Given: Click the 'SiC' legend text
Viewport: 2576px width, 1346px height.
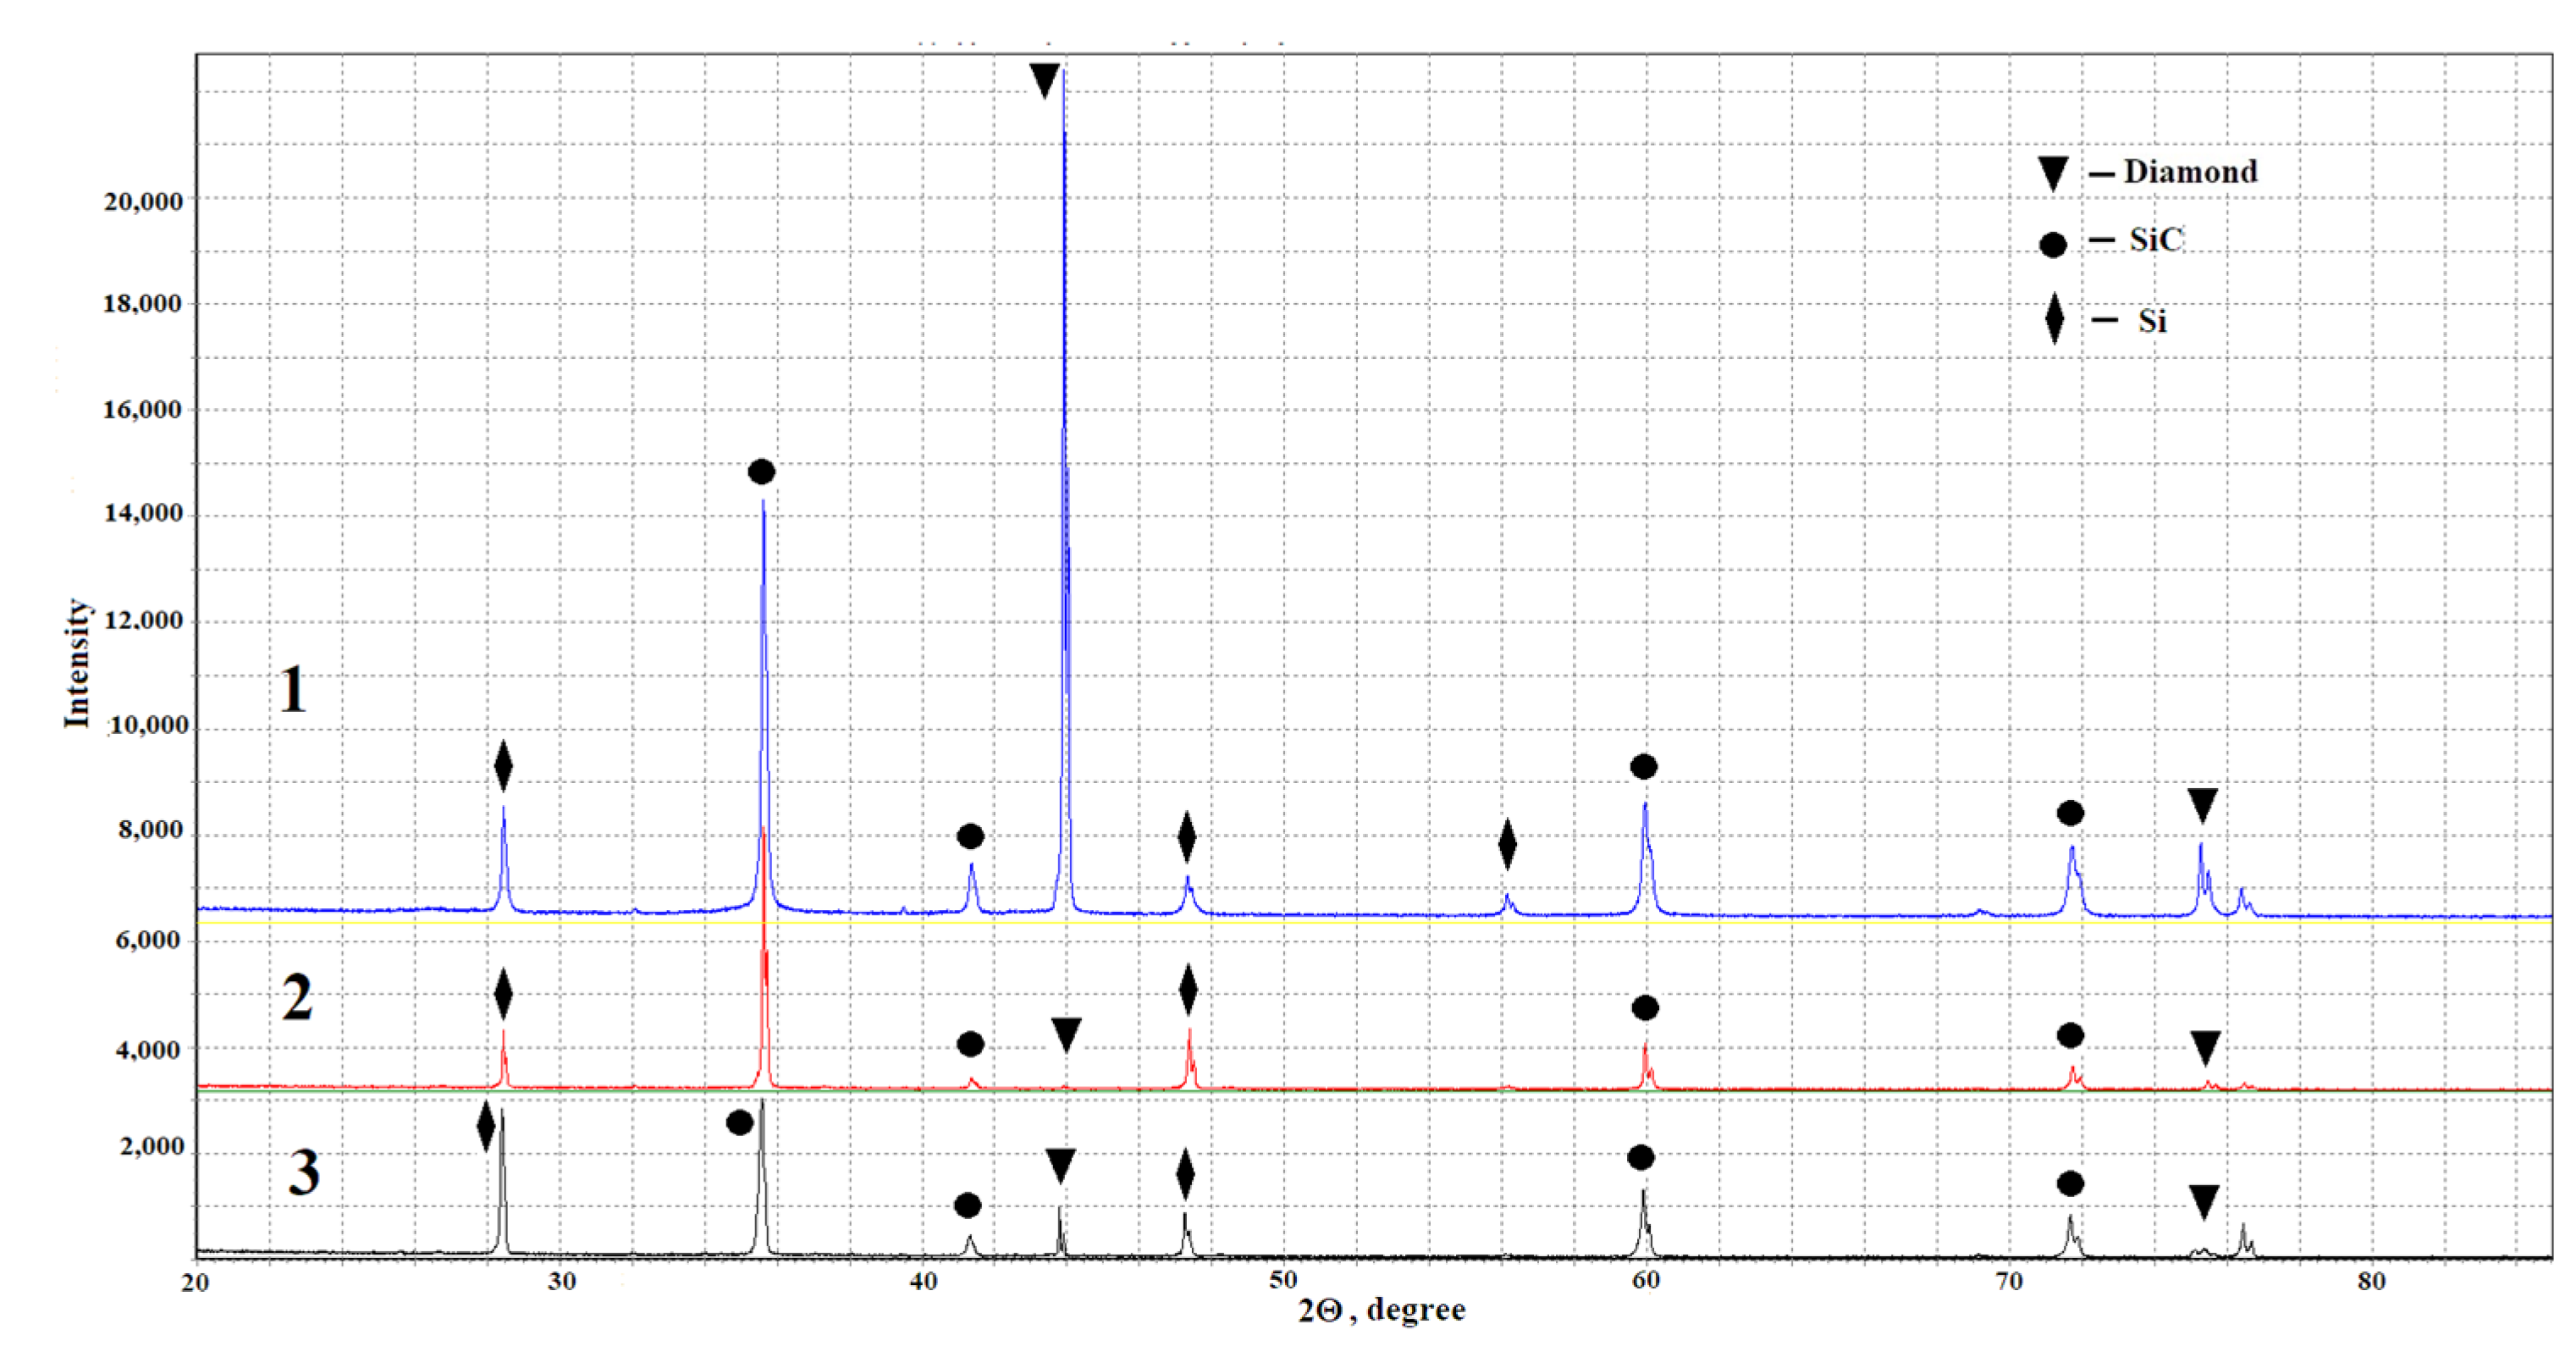Looking at the screenshot, I should (2156, 240).
